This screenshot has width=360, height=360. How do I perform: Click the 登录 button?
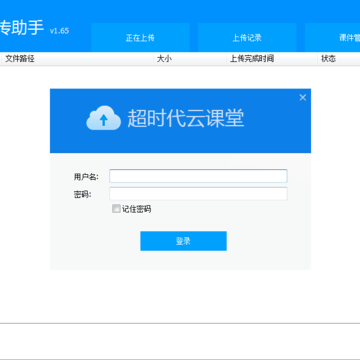[x=183, y=241]
